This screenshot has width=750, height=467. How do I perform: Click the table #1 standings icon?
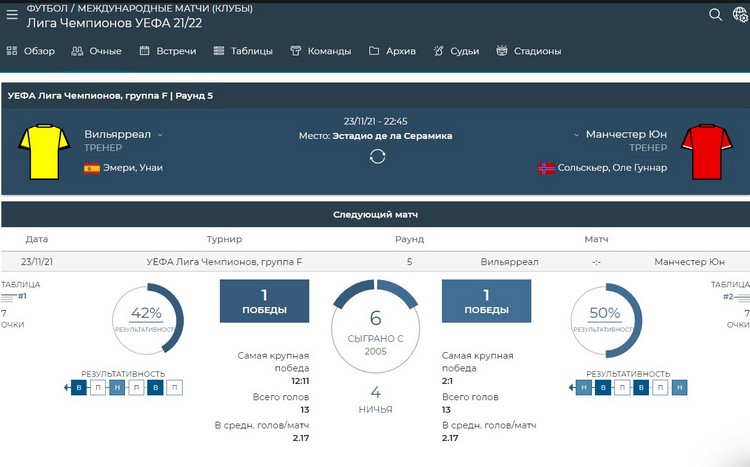(x=9, y=298)
